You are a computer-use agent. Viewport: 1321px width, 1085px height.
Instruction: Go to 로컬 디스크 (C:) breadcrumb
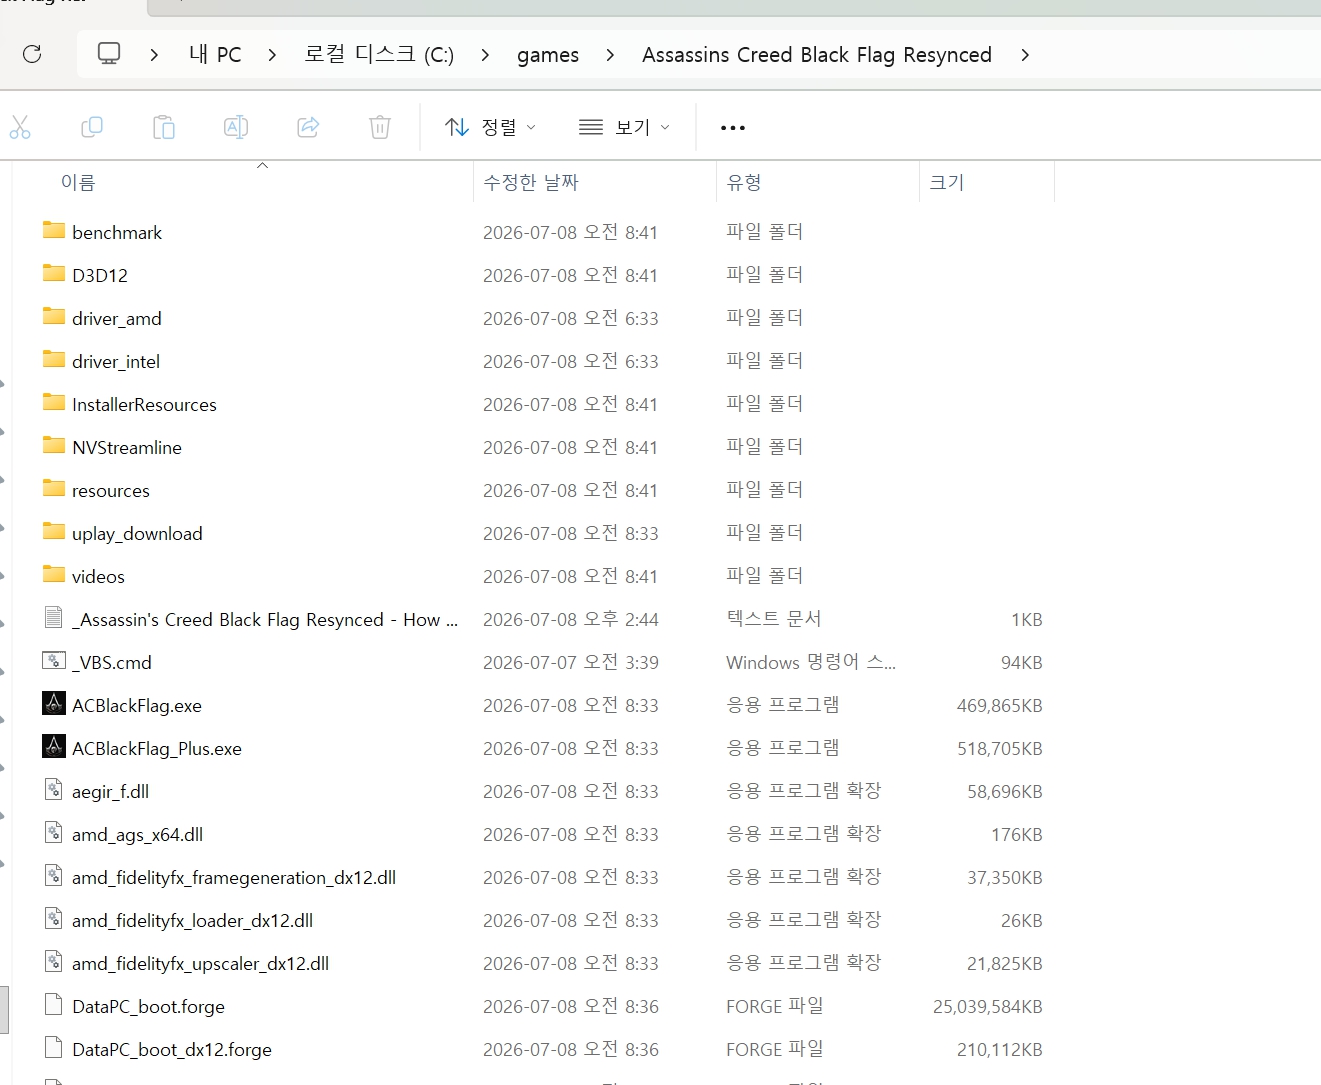click(379, 55)
